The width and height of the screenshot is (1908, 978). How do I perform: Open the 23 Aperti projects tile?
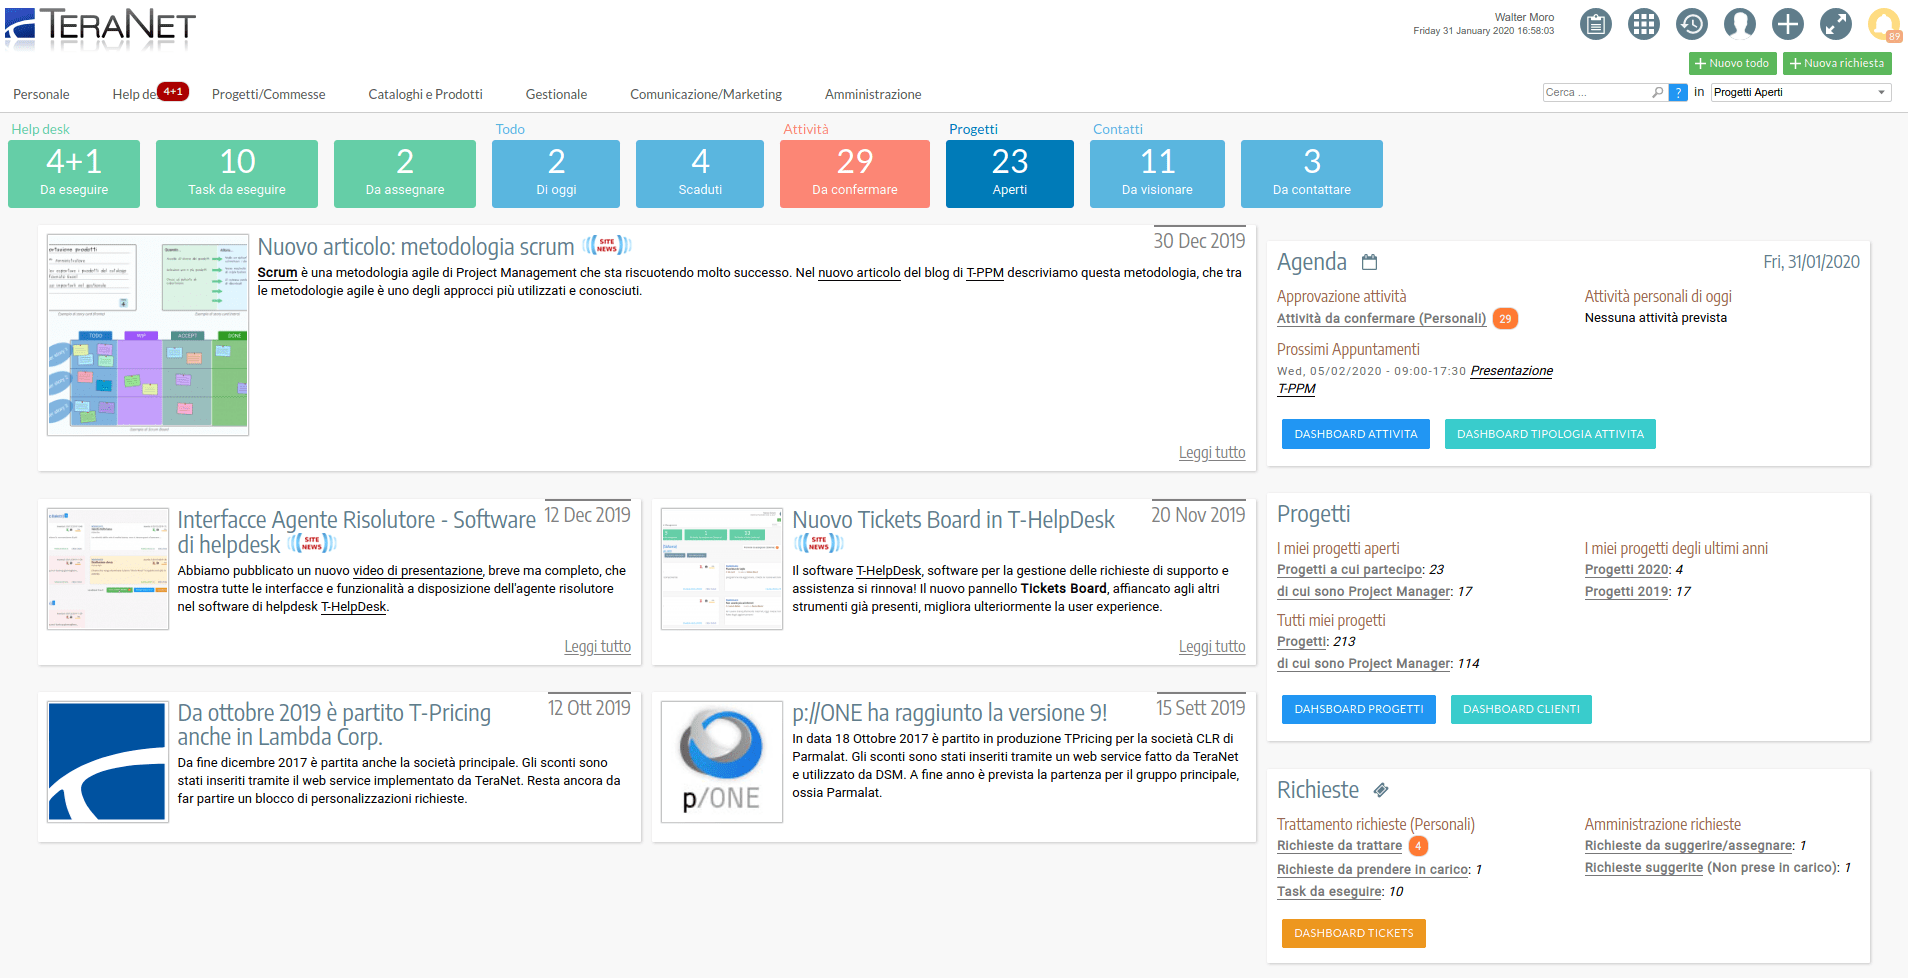(x=1010, y=174)
